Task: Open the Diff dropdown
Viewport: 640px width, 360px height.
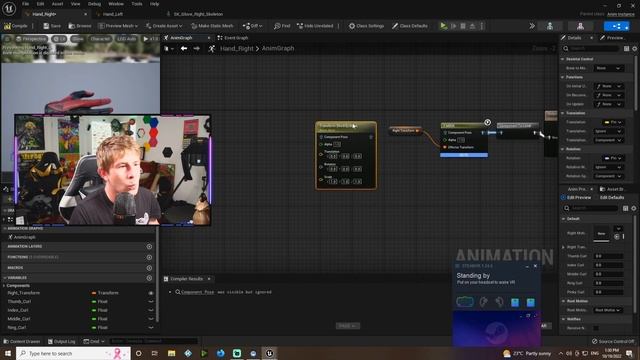Action: pyautogui.click(x=253, y=26)
